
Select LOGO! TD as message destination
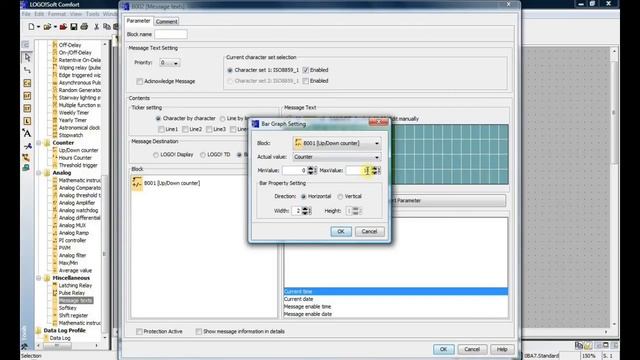(202, 155)
